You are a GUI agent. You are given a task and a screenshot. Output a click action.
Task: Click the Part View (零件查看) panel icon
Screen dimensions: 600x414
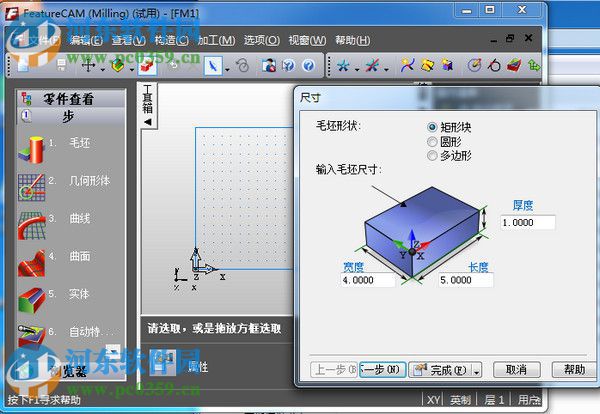tap(26, 99)
